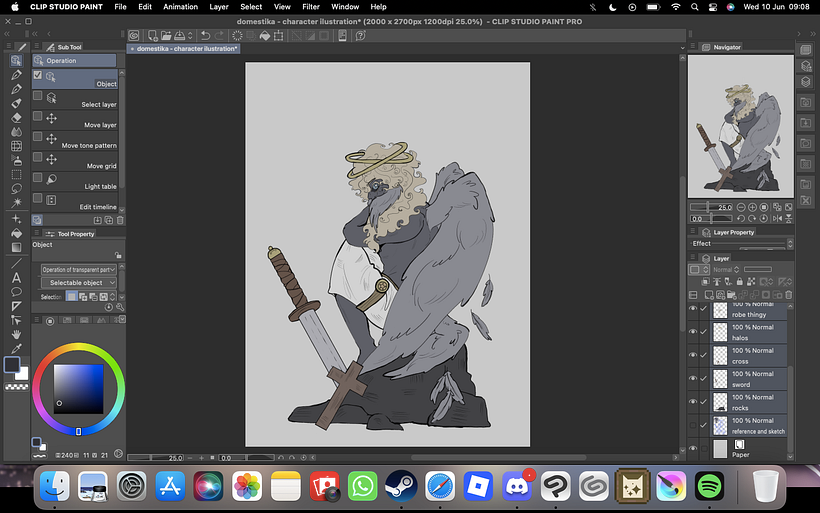Select the Balloon tool
820x513 pixels.
[x=16, y=292]
